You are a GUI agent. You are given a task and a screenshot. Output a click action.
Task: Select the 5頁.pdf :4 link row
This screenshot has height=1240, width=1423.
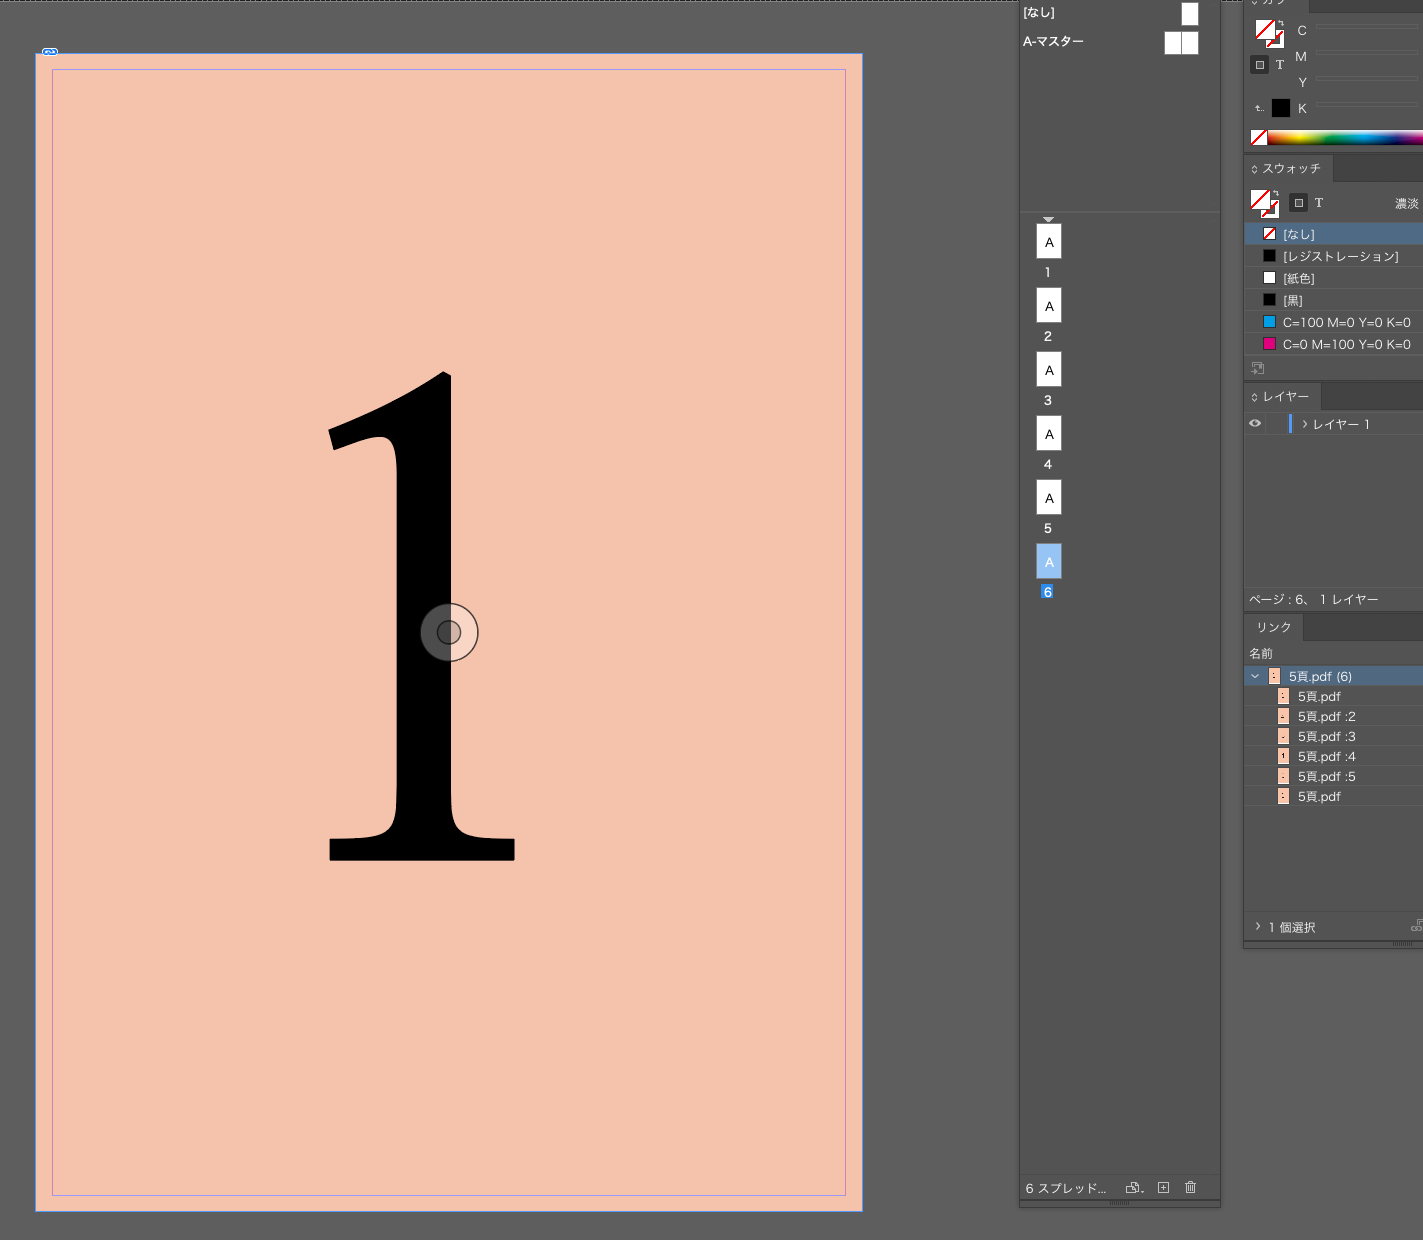(x=1333, y=756)
